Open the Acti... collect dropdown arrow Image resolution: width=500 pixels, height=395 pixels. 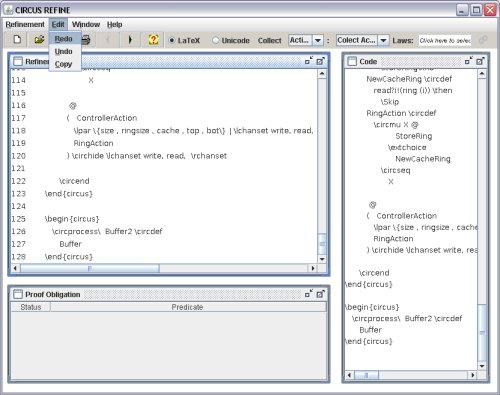pos(318,40)
